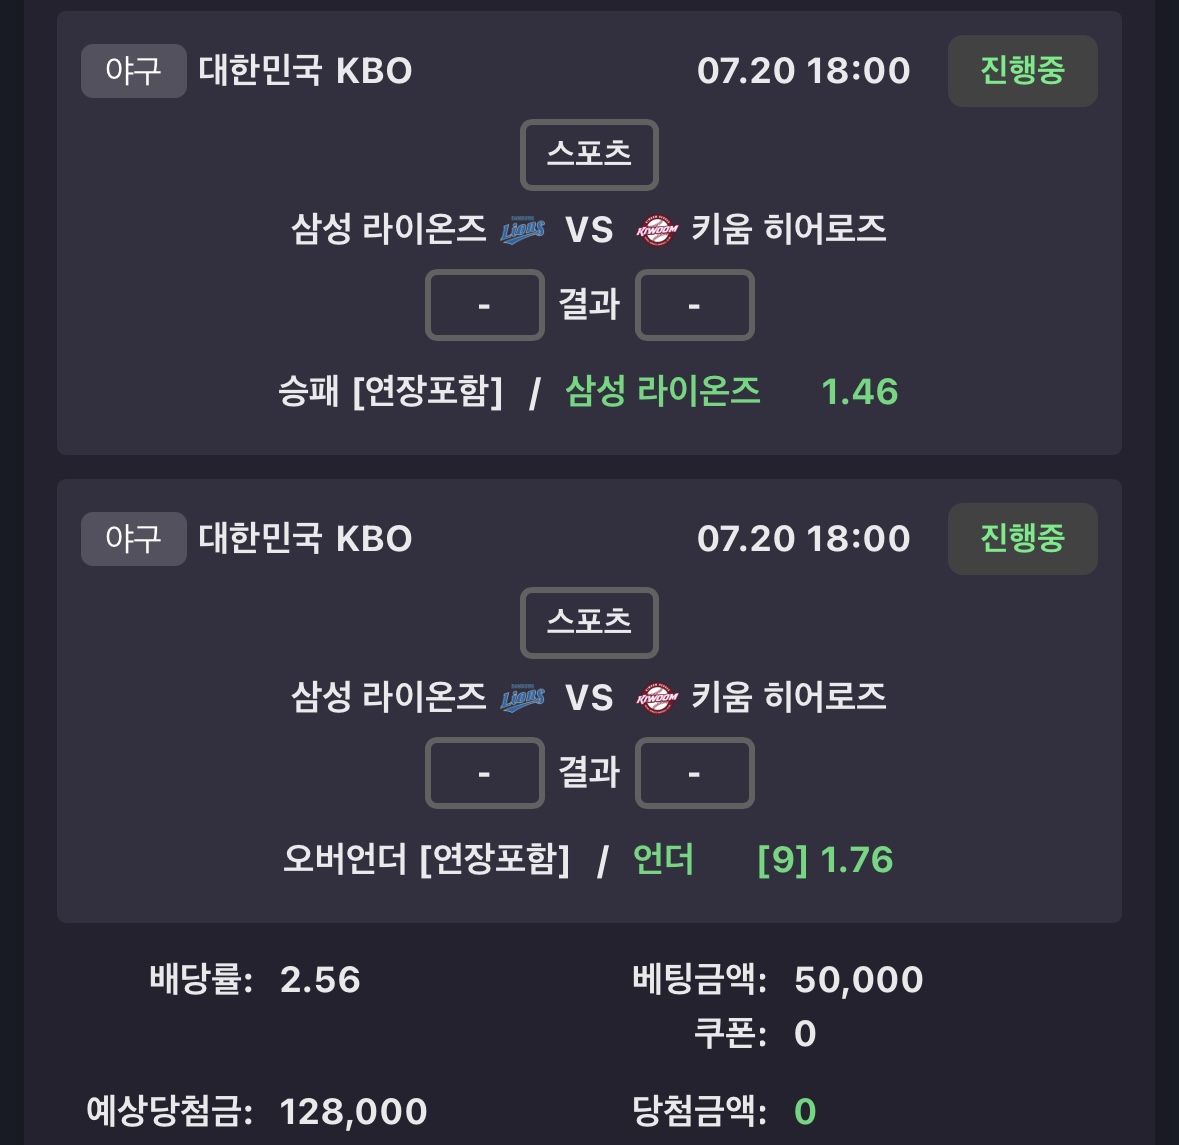
Task: Click 진행중 status badge on first card
Action: point(1023,71)
